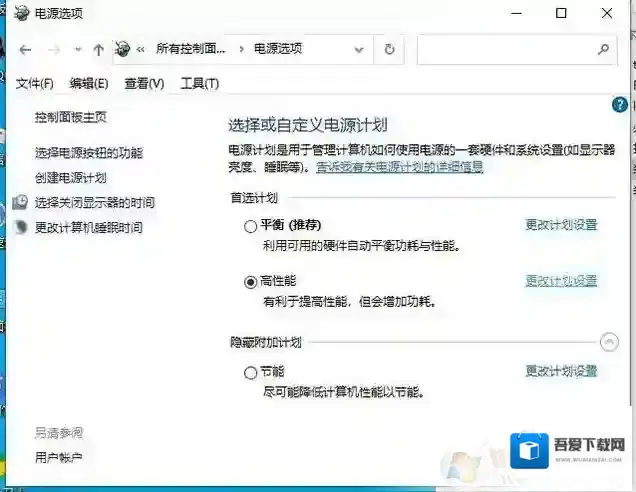636x492 pixels.
Task: Maximize the 电源选项 window
Action: (x=561, y=13)
